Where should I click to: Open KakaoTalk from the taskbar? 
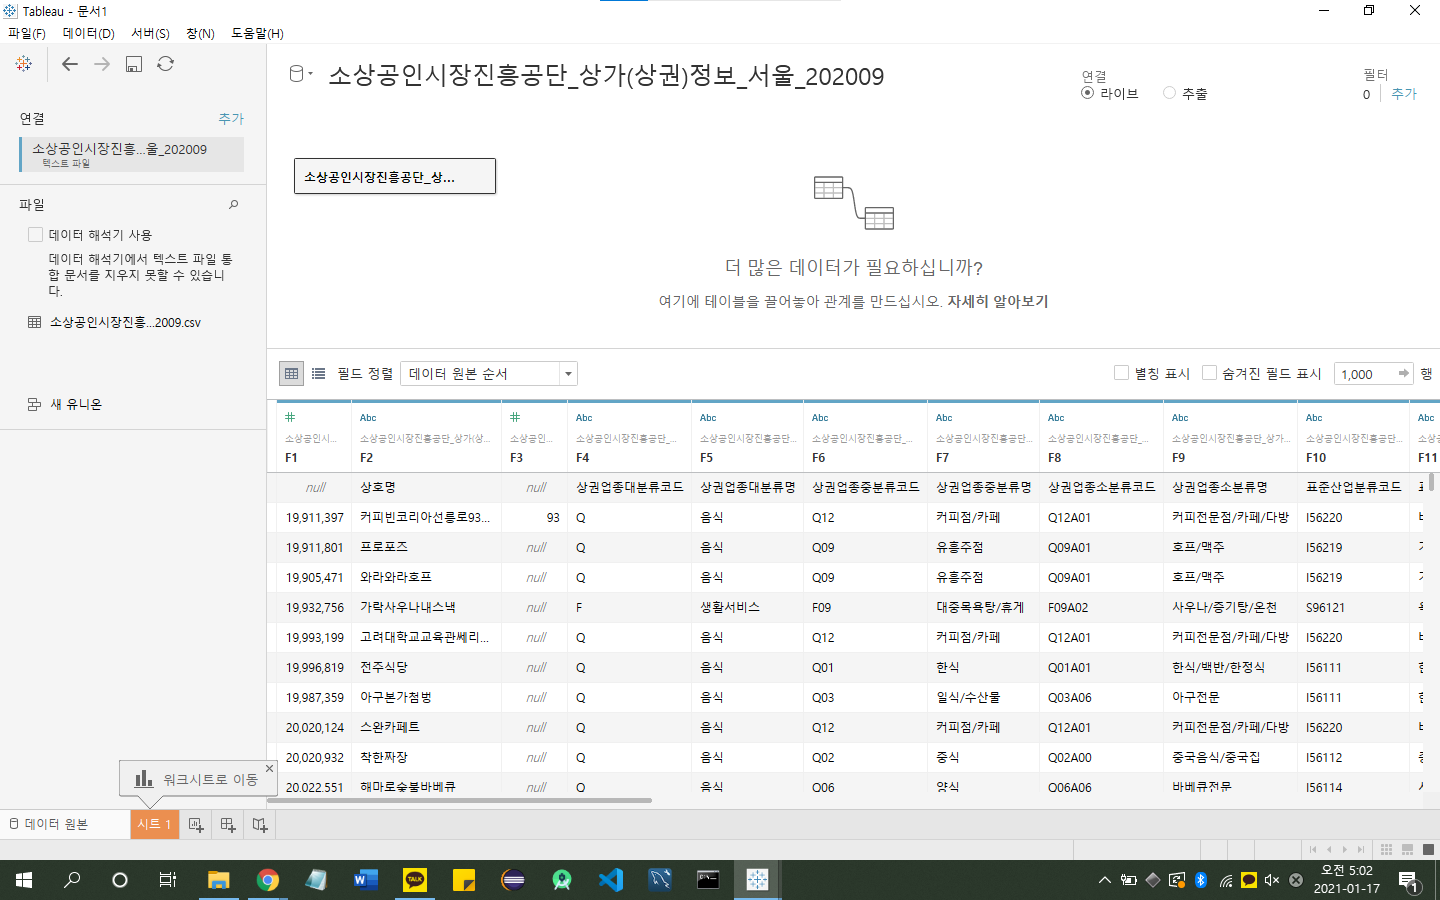coord(414,880)
